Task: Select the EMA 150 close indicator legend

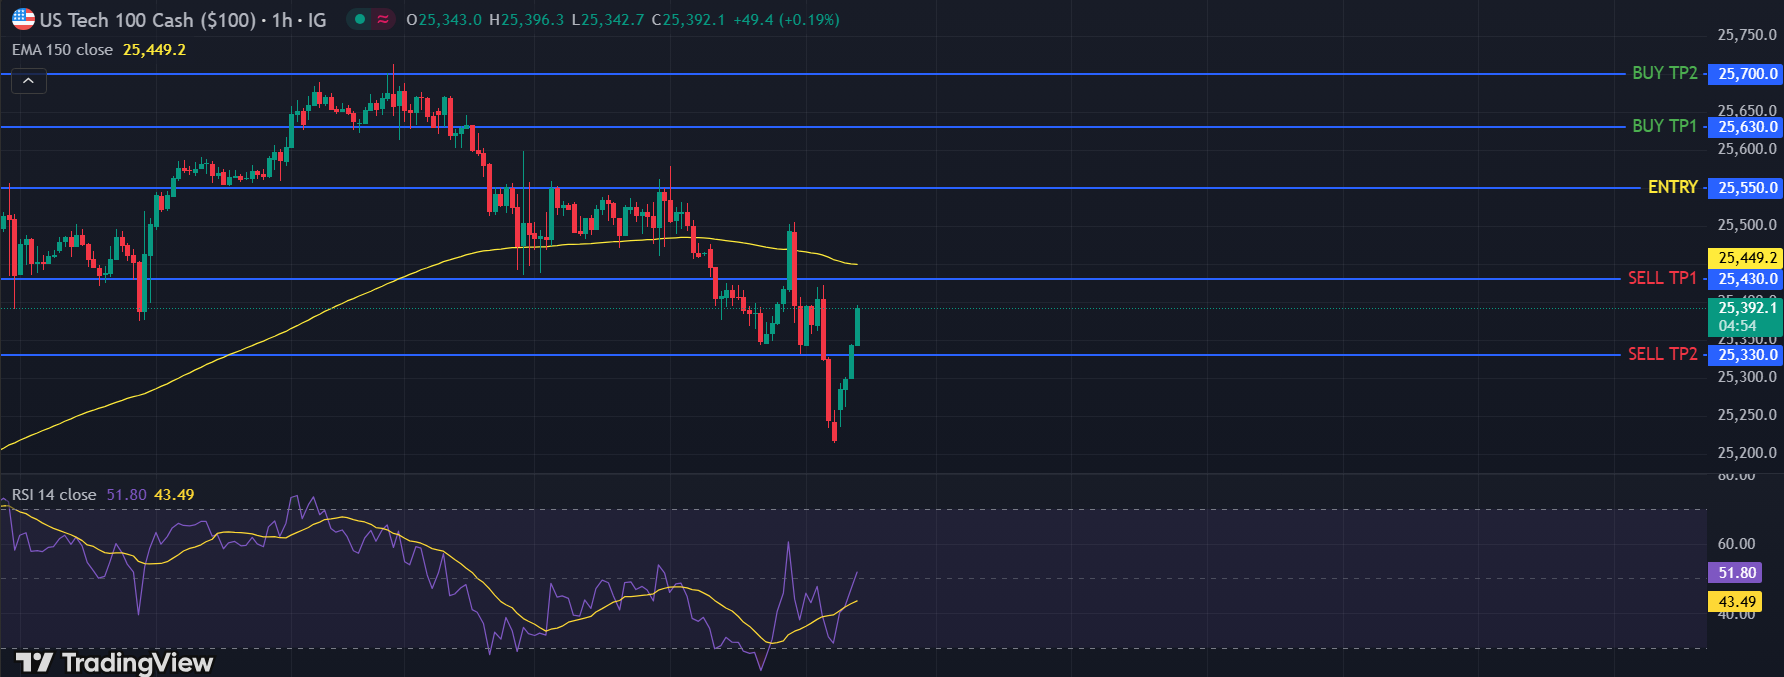Action: [x=63, y=50]
